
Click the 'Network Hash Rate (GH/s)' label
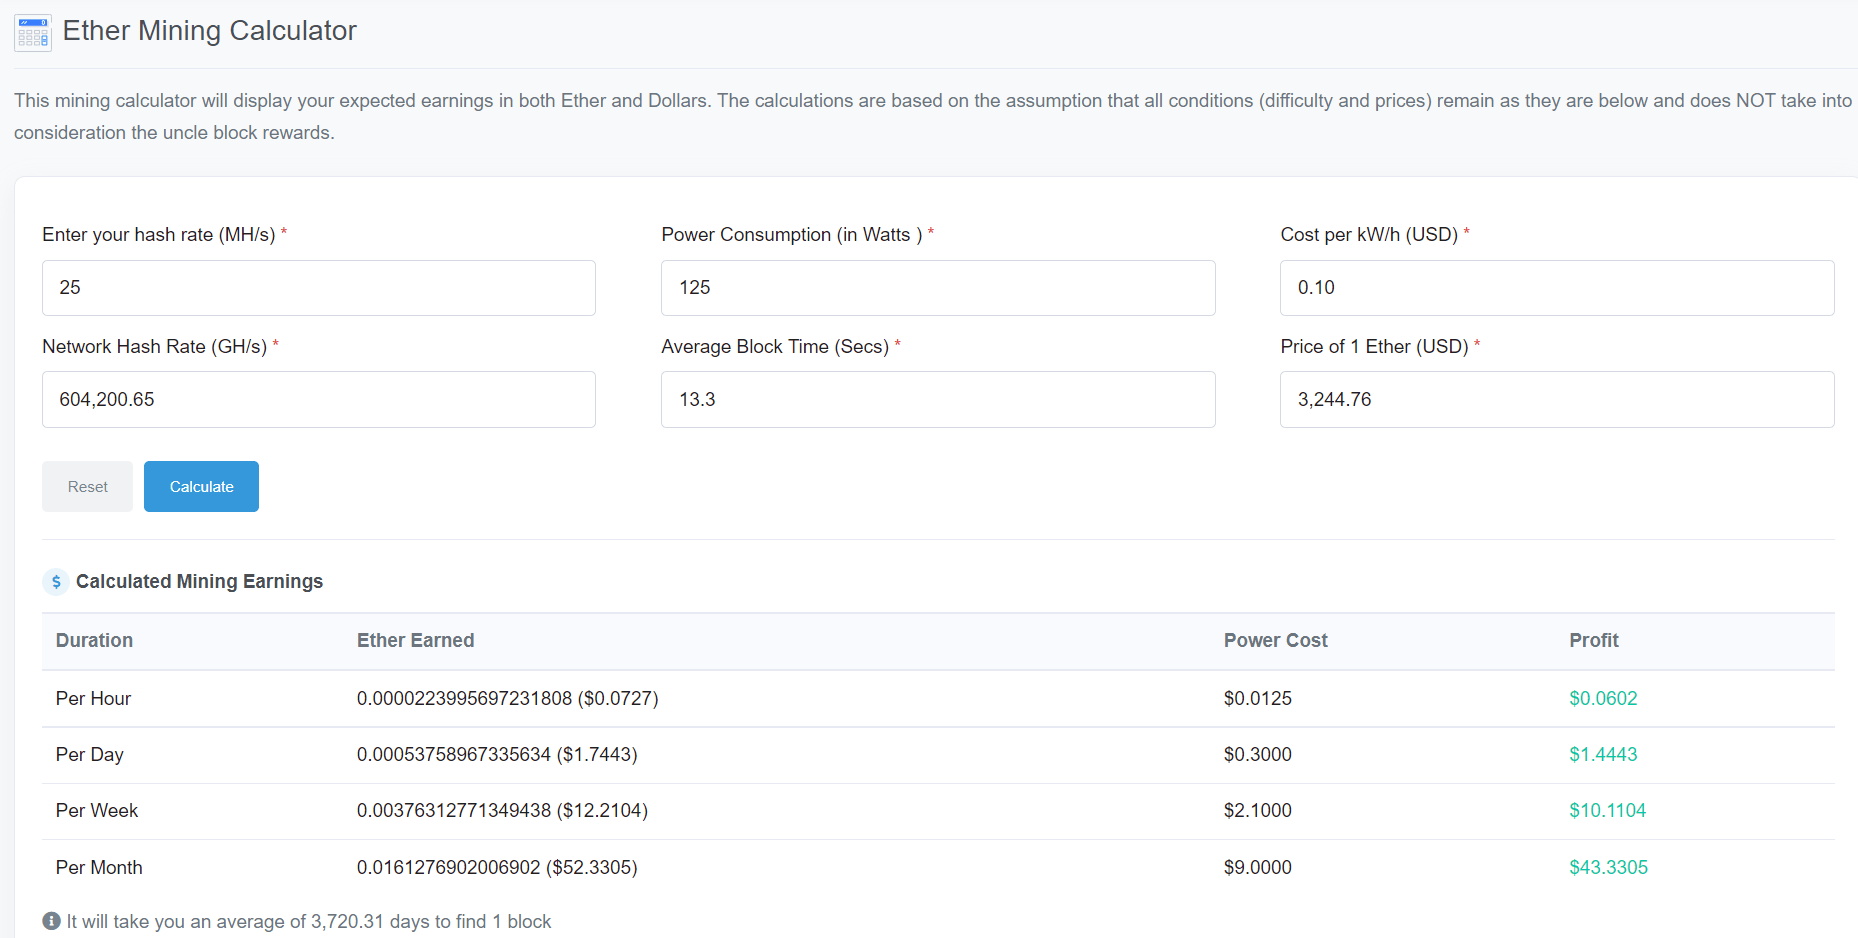pos(154,347)
